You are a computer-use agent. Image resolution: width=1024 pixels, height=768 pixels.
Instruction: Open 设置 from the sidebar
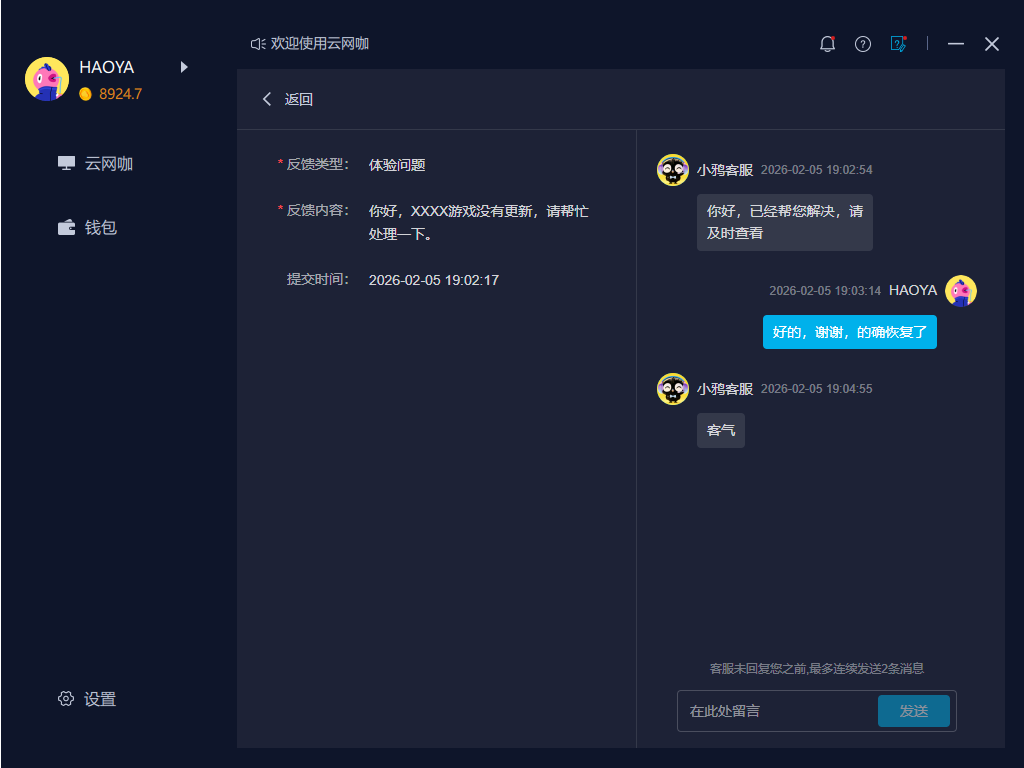pyautogui.click(x=99, y=699)
